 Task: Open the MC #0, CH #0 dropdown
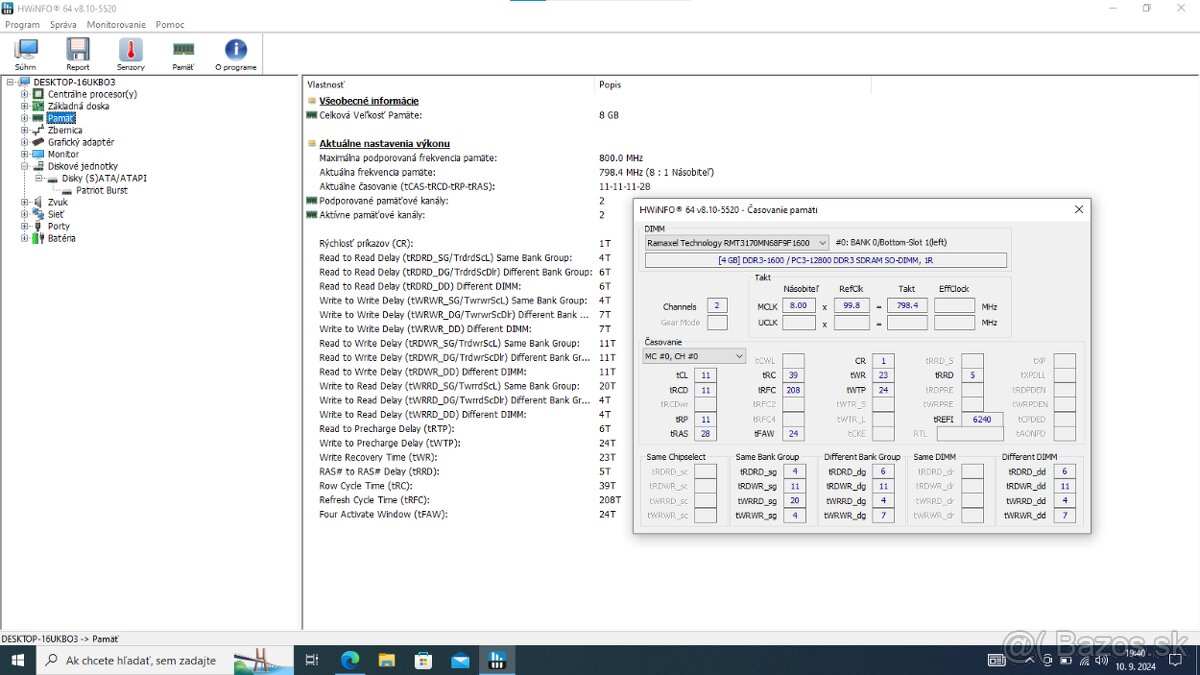[693, 355]
